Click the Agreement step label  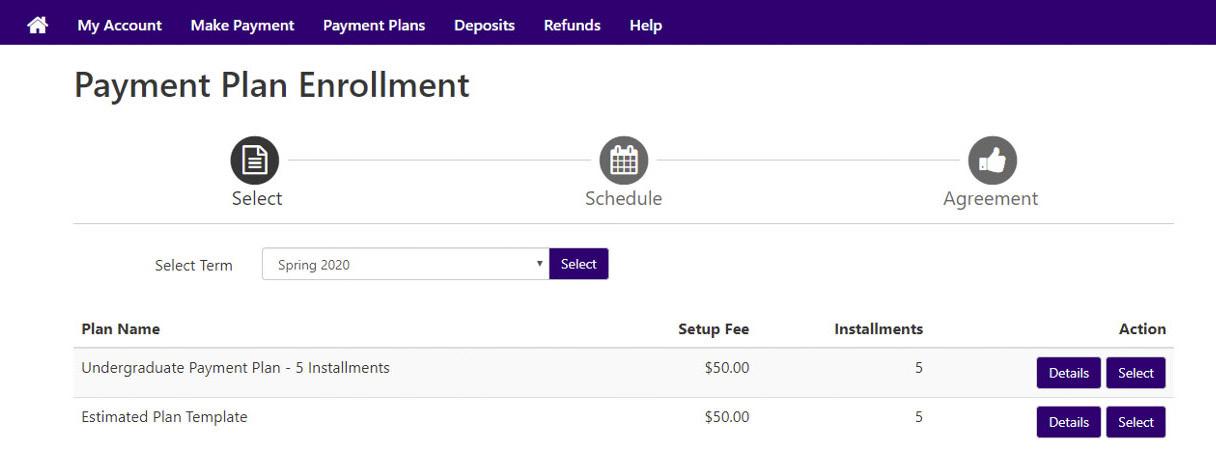991,198
